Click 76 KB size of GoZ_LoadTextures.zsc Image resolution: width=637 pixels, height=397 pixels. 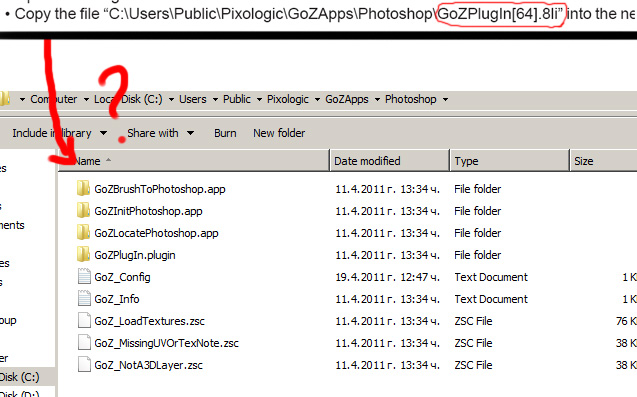click(626, 321)
